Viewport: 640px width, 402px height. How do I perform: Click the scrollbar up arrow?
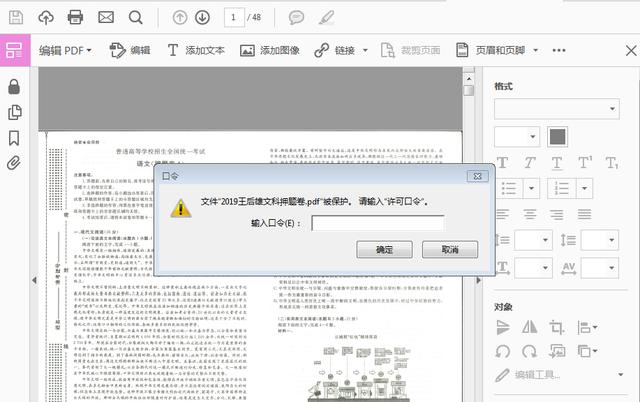point(469,79)
